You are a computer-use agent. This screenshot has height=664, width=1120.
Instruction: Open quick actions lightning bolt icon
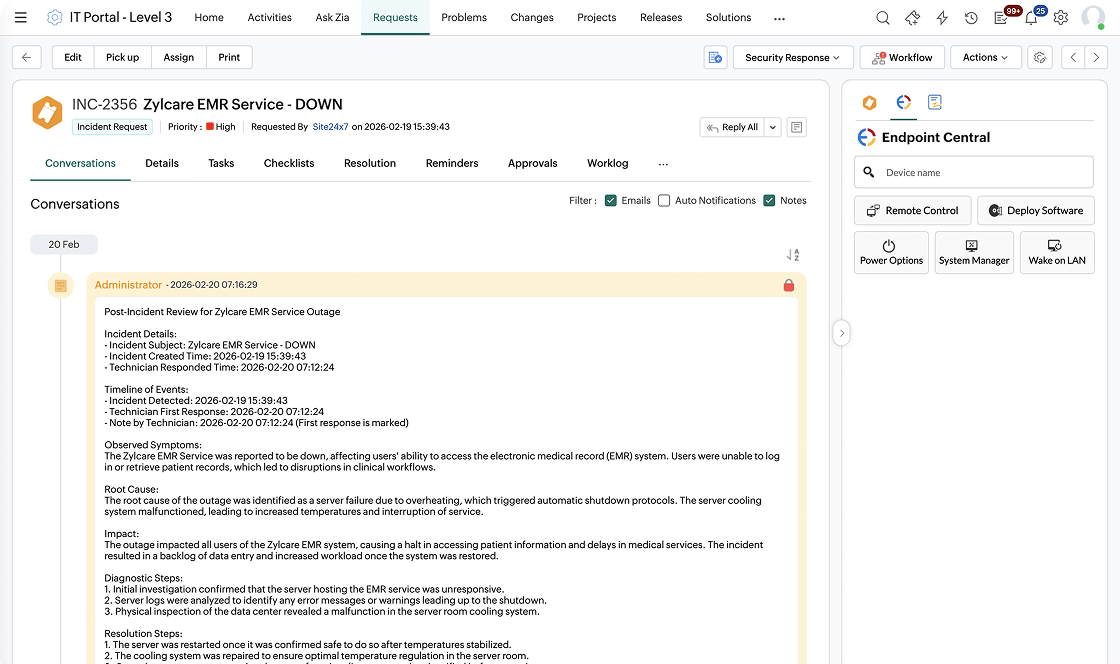pyautogui.click(x=942, y=18)
